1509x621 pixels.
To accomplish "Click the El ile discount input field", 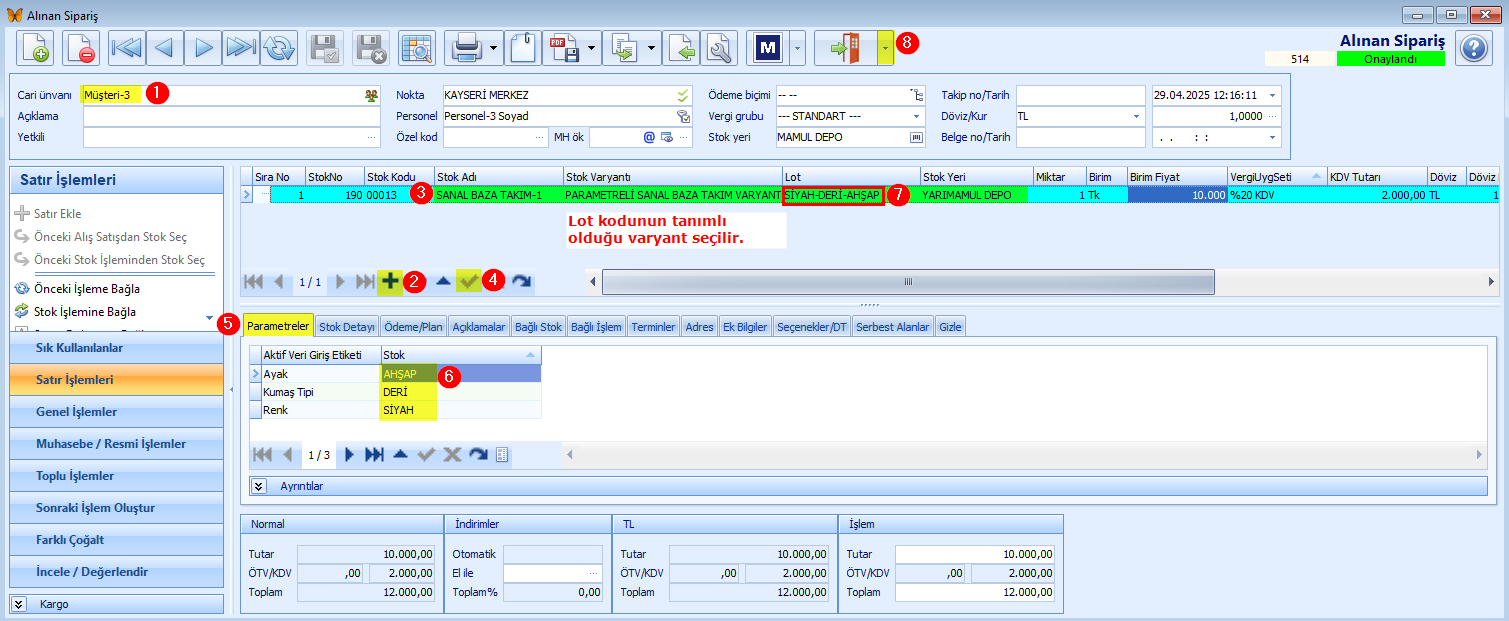I will pyautogui.click(x=553, y=573).
